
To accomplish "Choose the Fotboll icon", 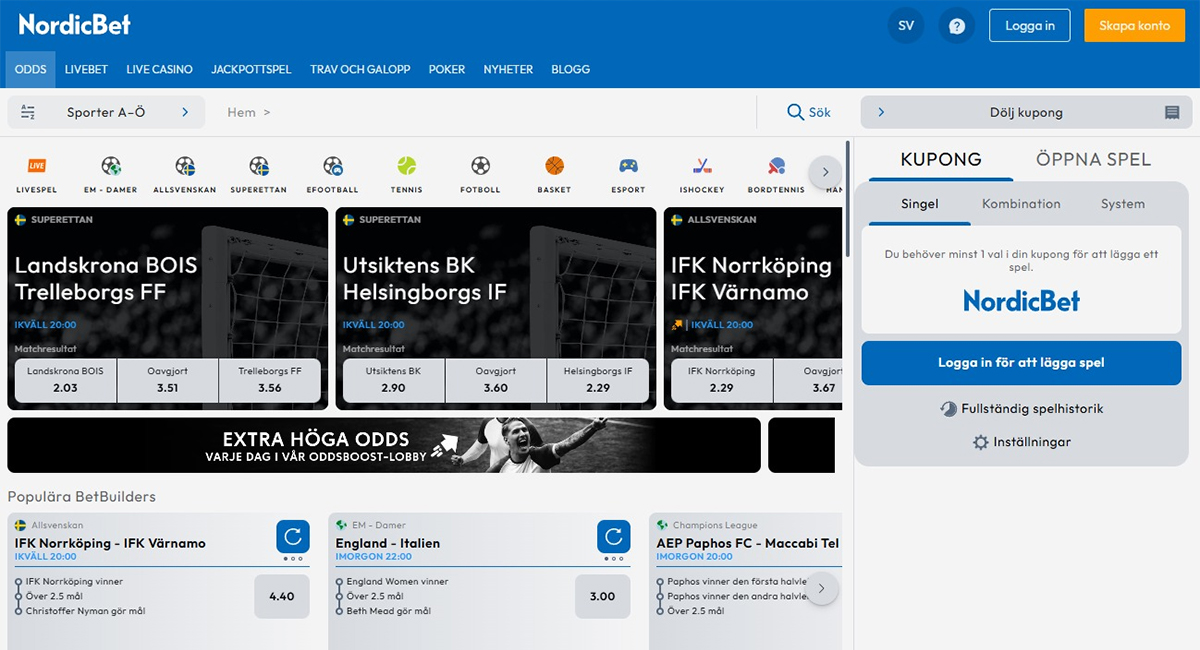I will 481,166.
